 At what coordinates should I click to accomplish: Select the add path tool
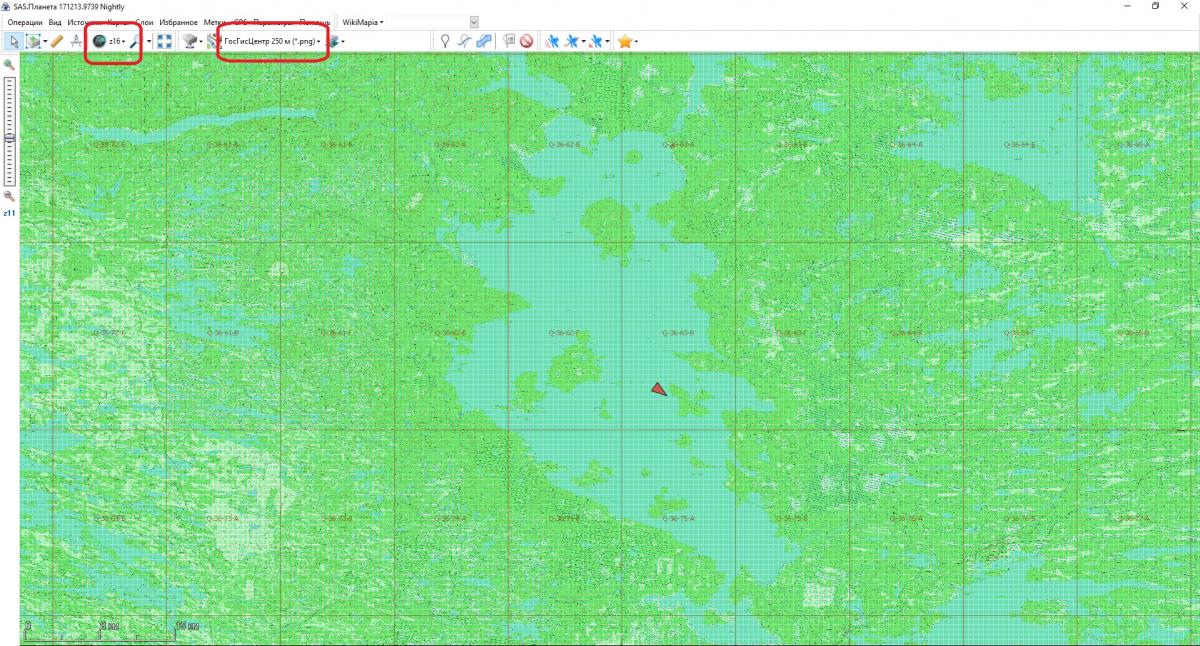(x=464, y=41)
